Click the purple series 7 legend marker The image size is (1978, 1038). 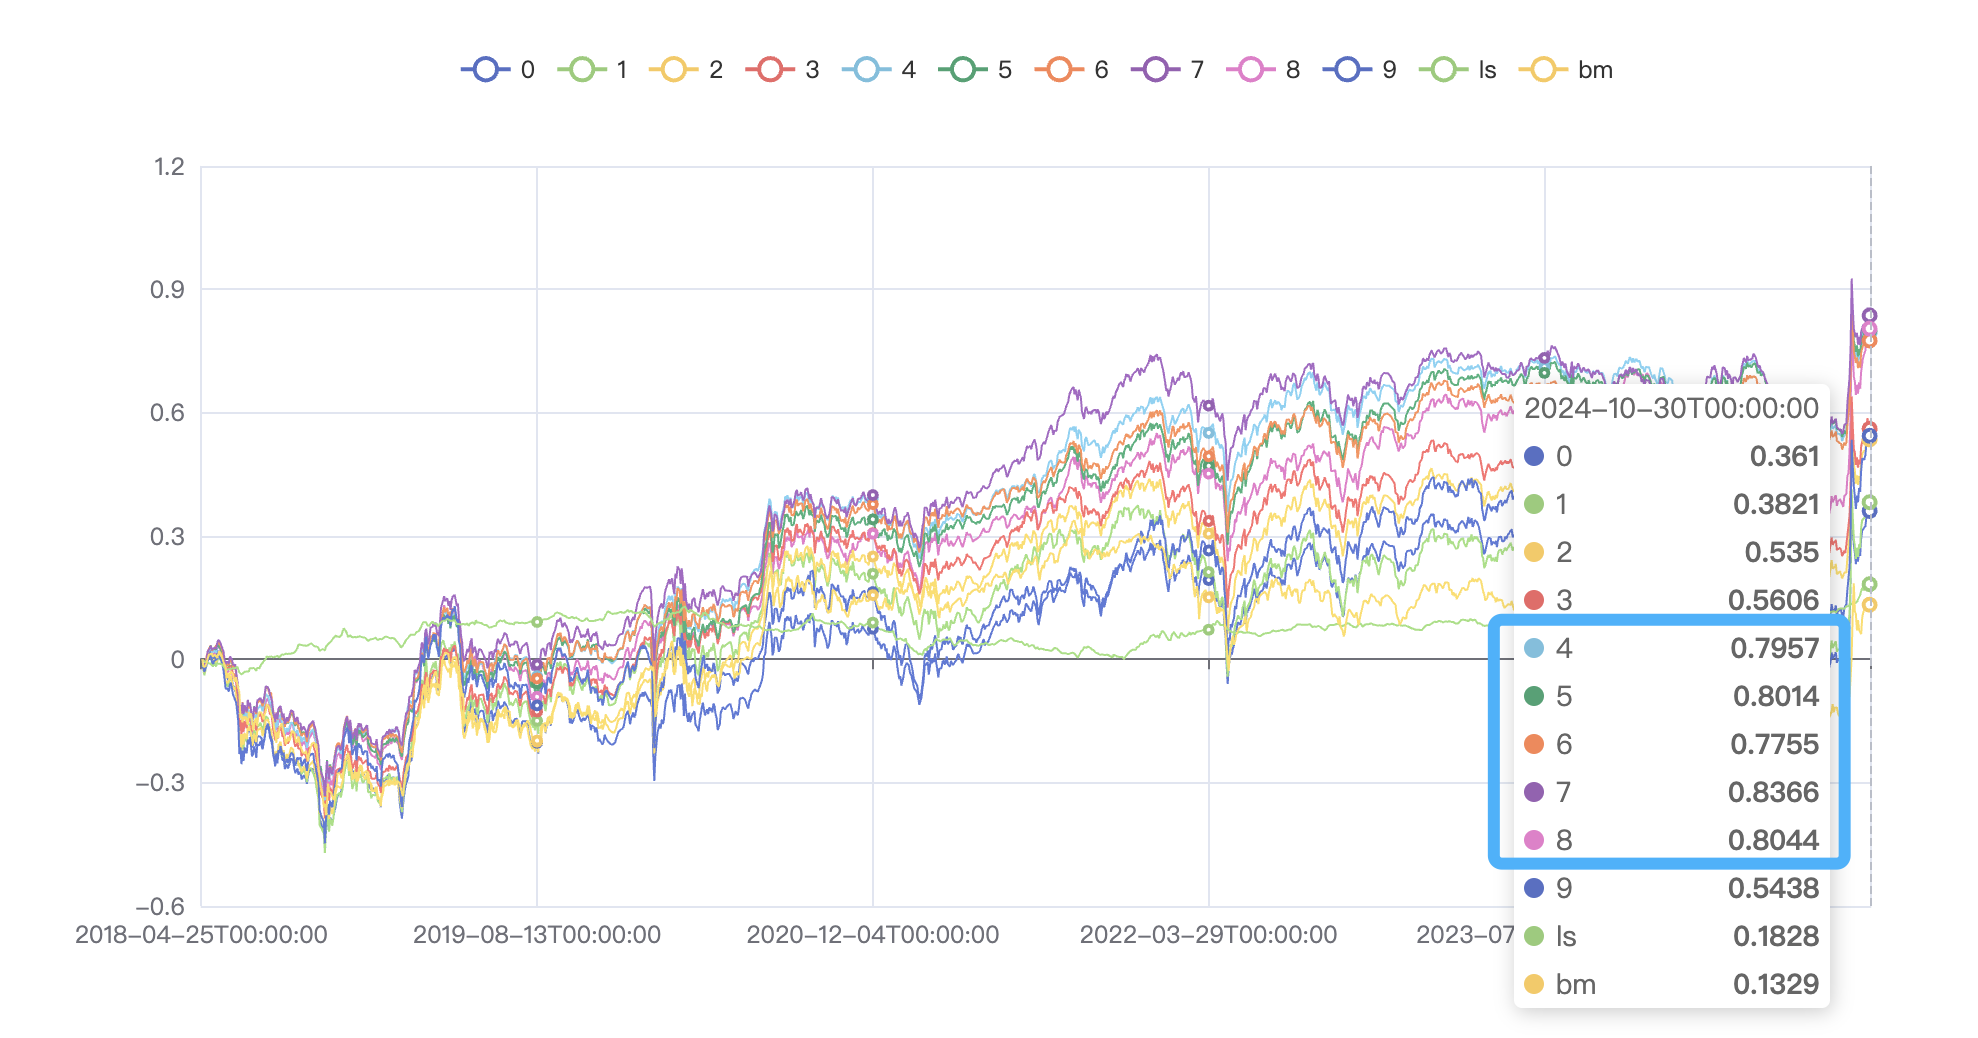click(x=1156, y=70)
